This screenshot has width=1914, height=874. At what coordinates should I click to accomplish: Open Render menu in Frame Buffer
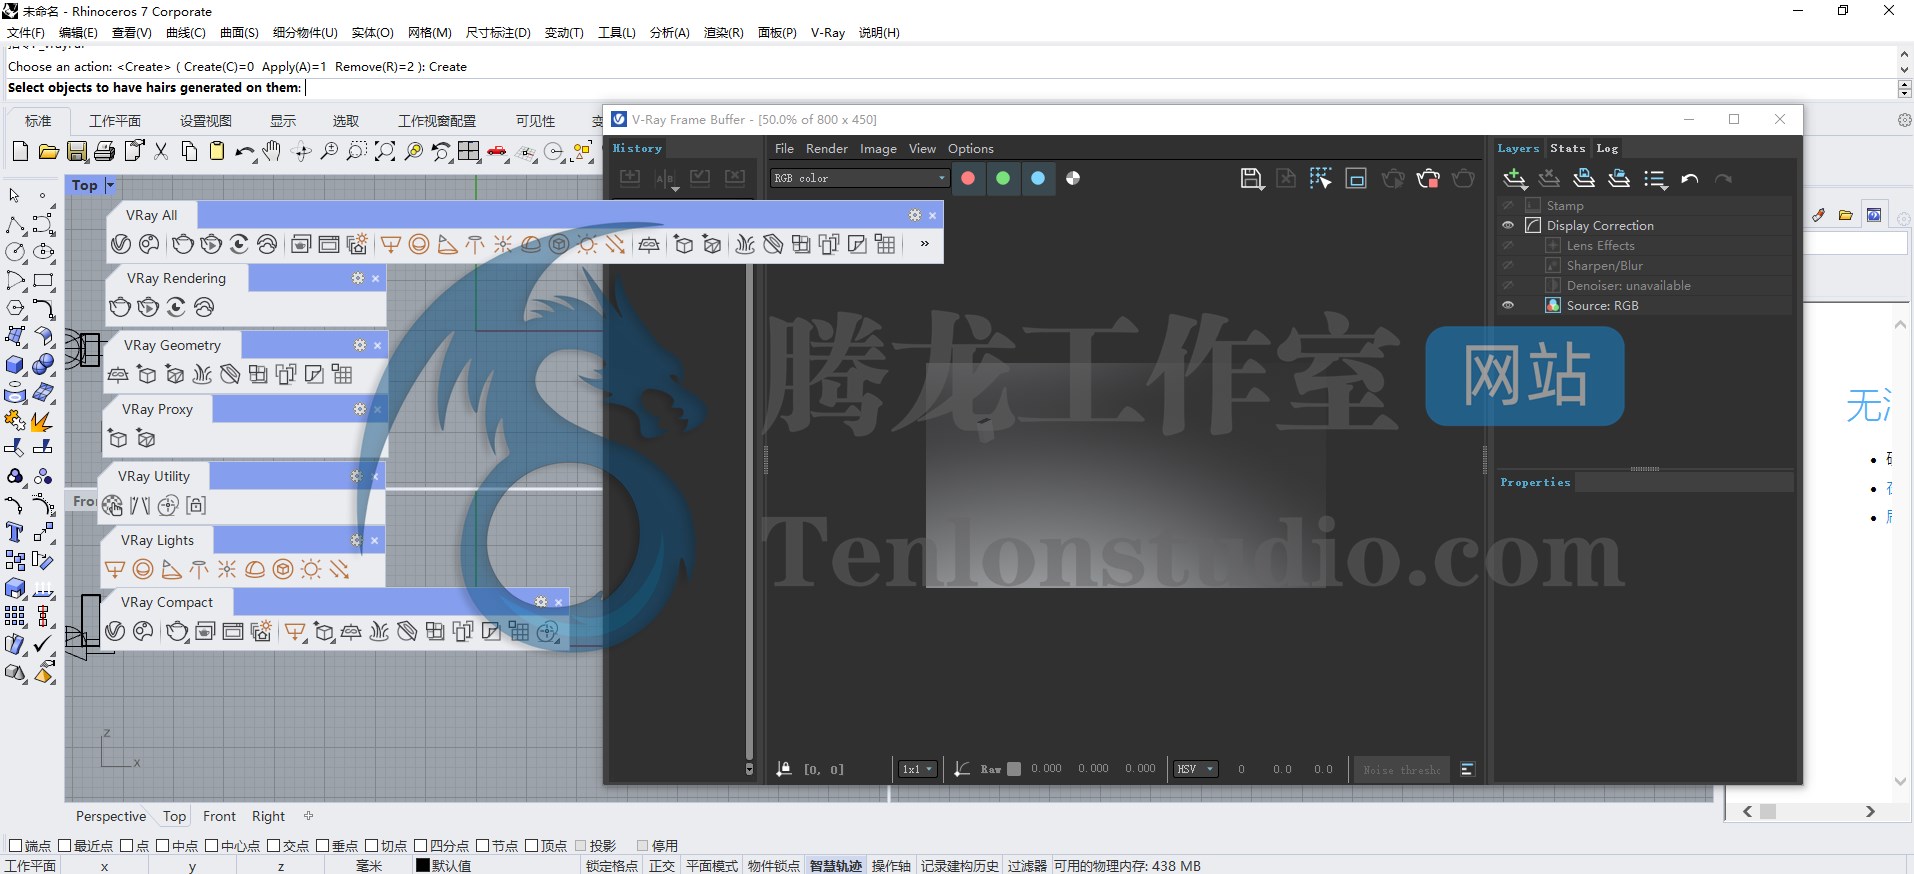click(x=826, y=148)
